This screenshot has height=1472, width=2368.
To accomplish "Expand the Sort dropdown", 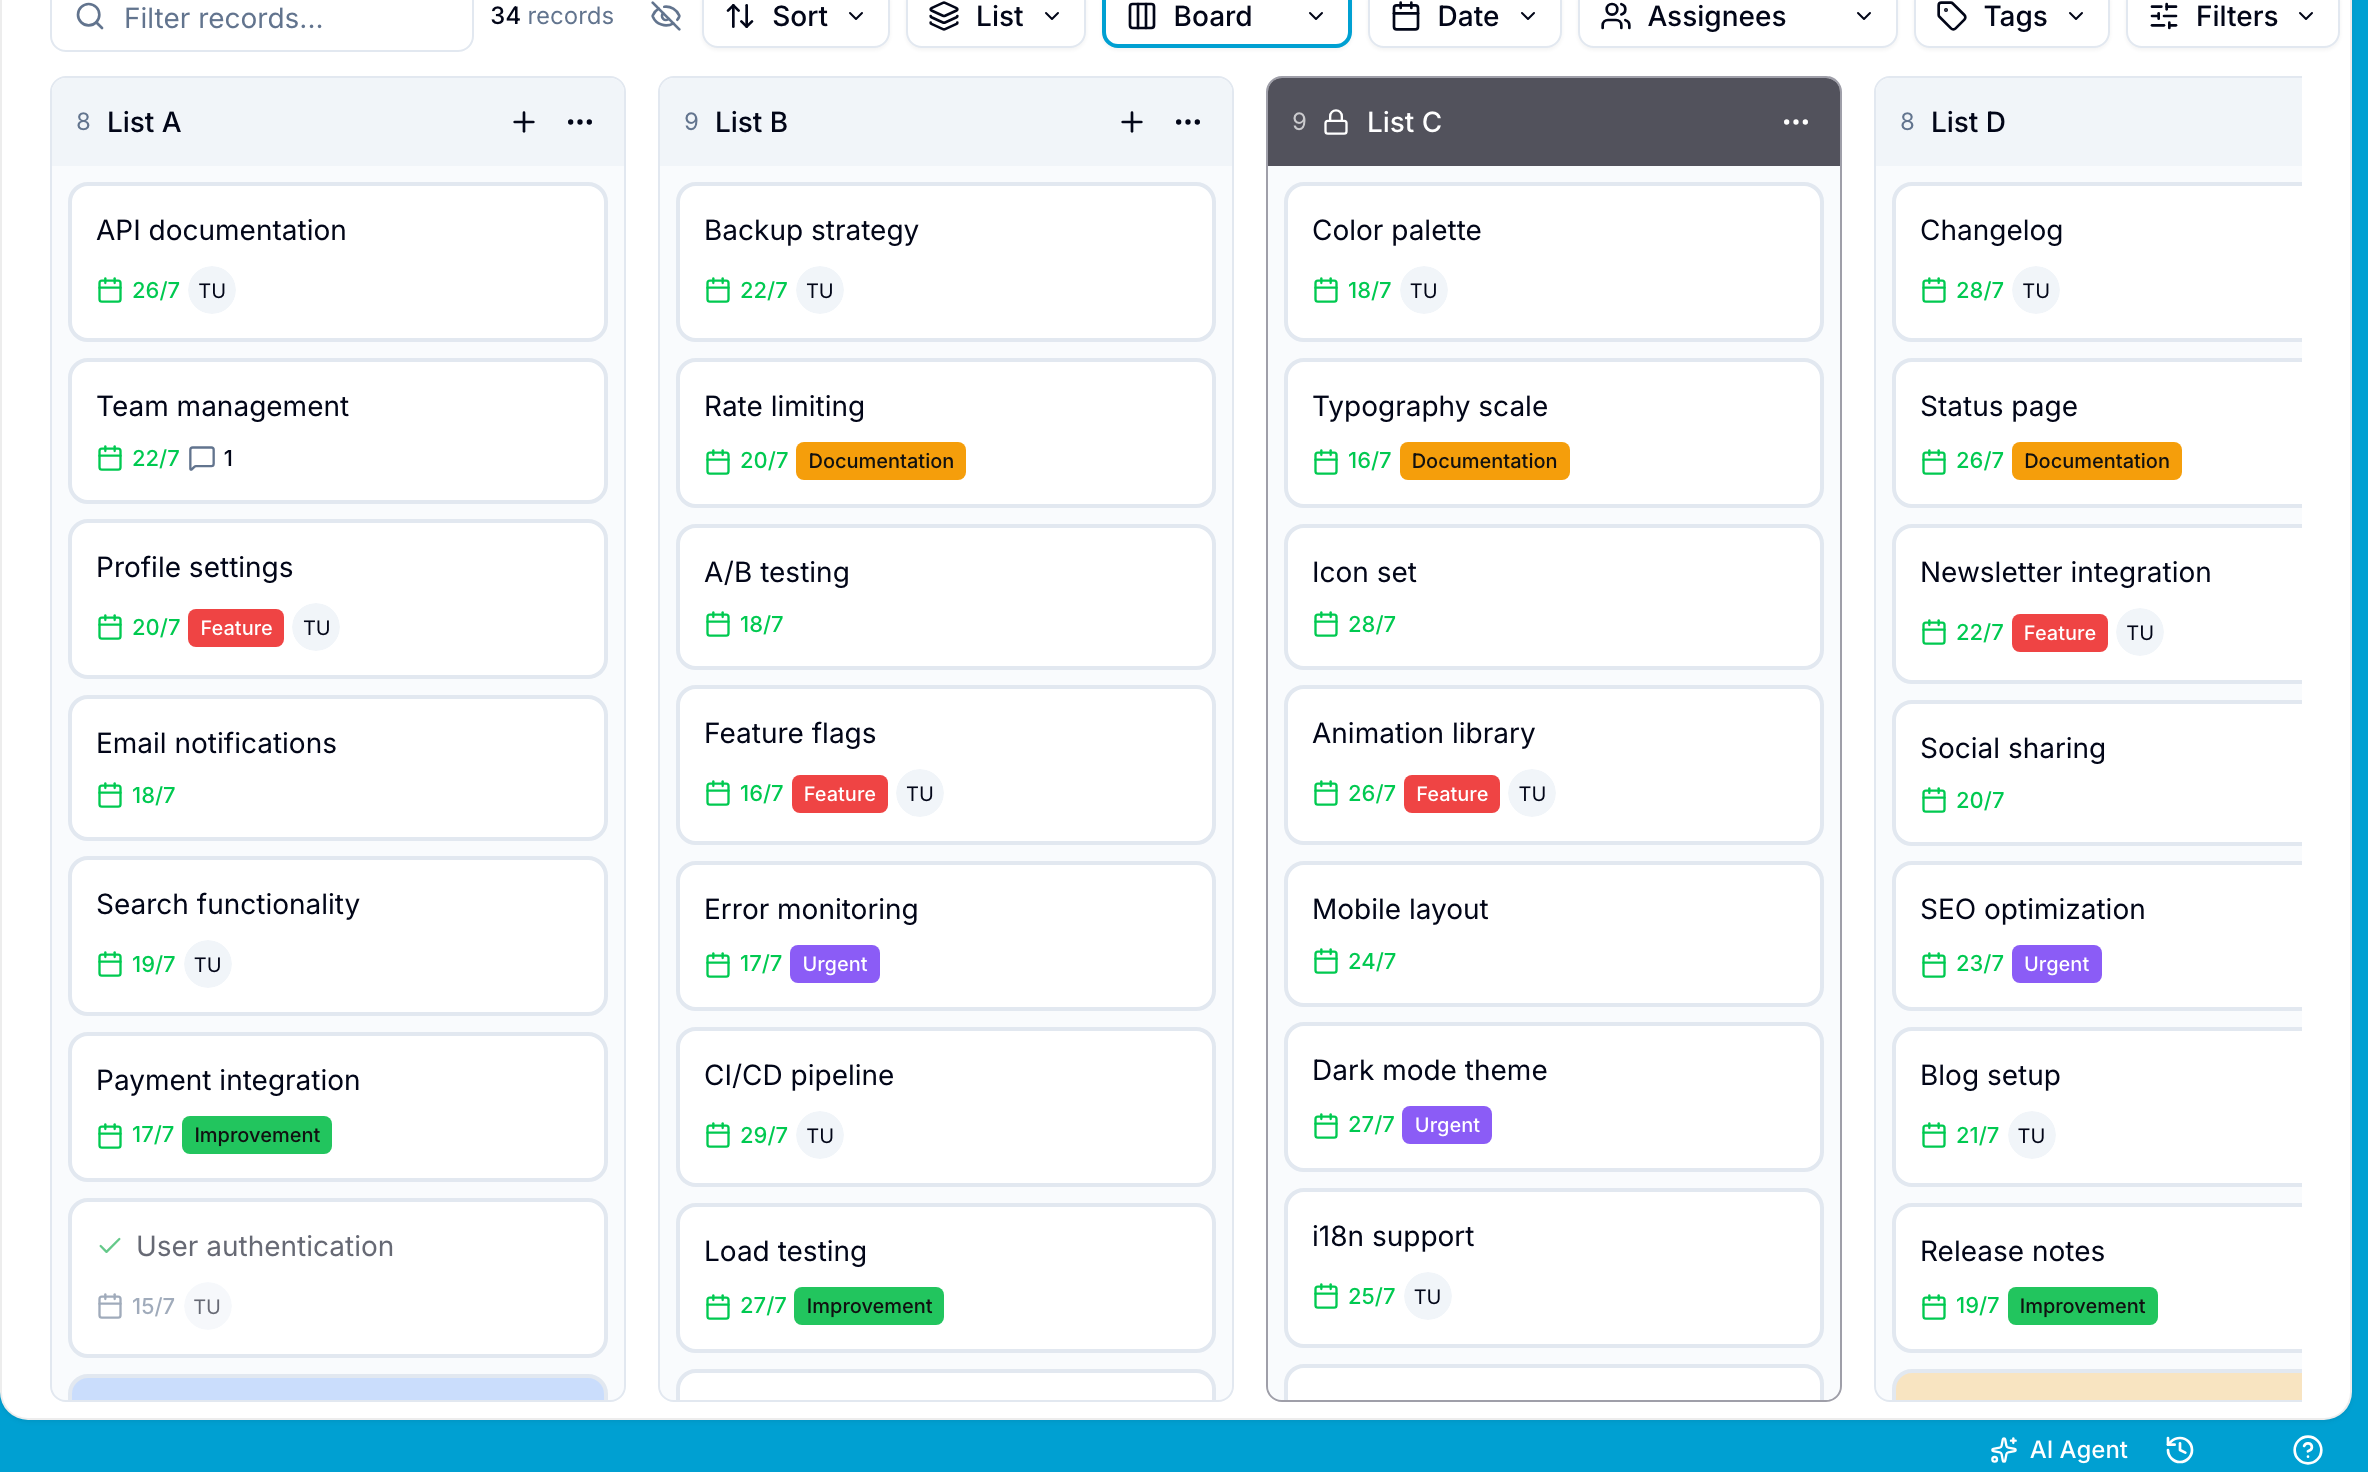I will tap(795, 17).
